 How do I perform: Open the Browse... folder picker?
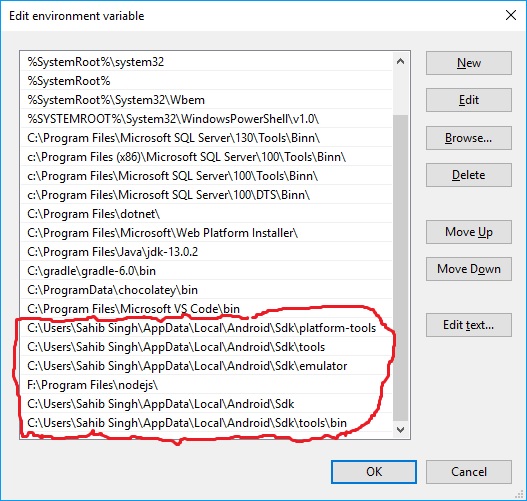point(469,138)
